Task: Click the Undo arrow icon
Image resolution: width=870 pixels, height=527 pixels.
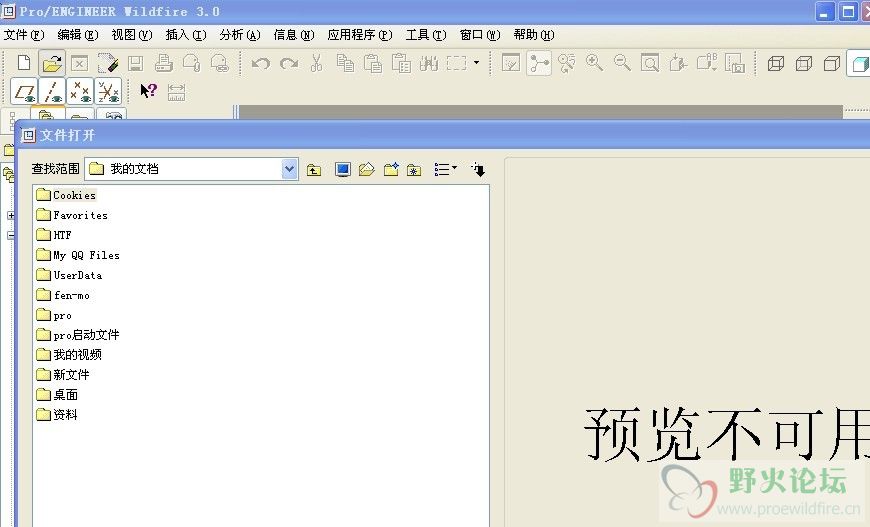Action: [260, 63]
